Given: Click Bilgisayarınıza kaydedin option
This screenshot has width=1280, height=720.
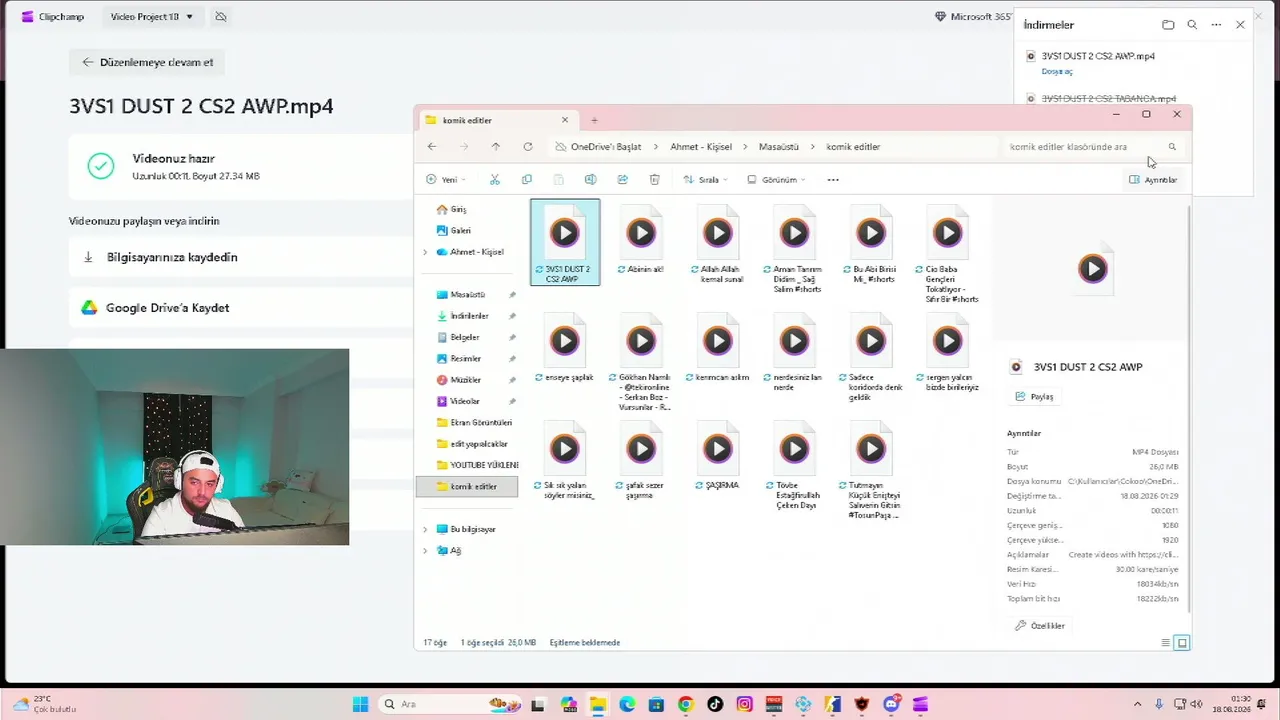Looking at the screenshot, I should 240,257.
